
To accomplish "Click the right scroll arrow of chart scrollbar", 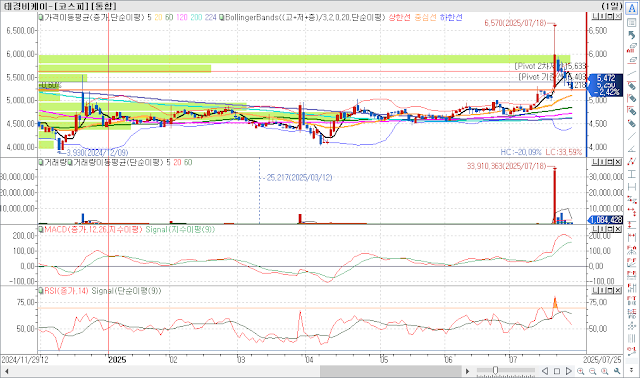I will 467,371.
